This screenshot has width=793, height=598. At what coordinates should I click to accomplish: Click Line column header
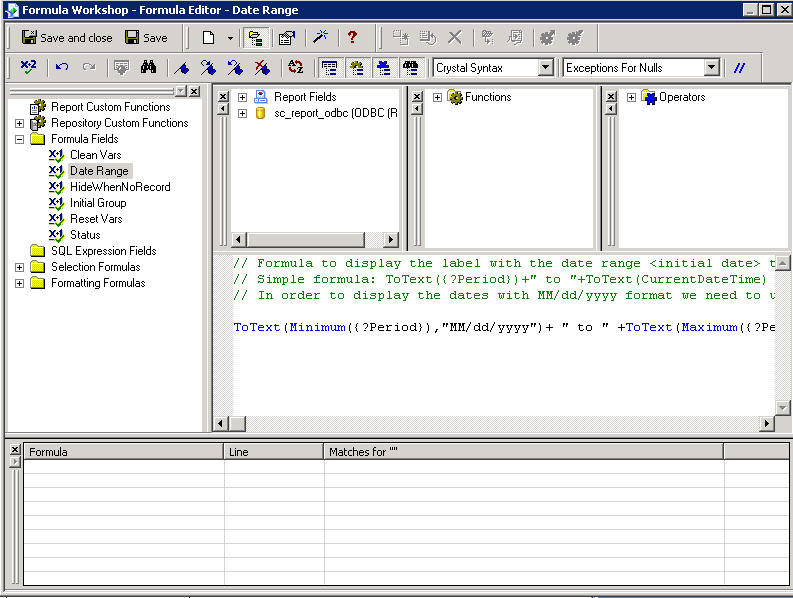pos(274,452)
